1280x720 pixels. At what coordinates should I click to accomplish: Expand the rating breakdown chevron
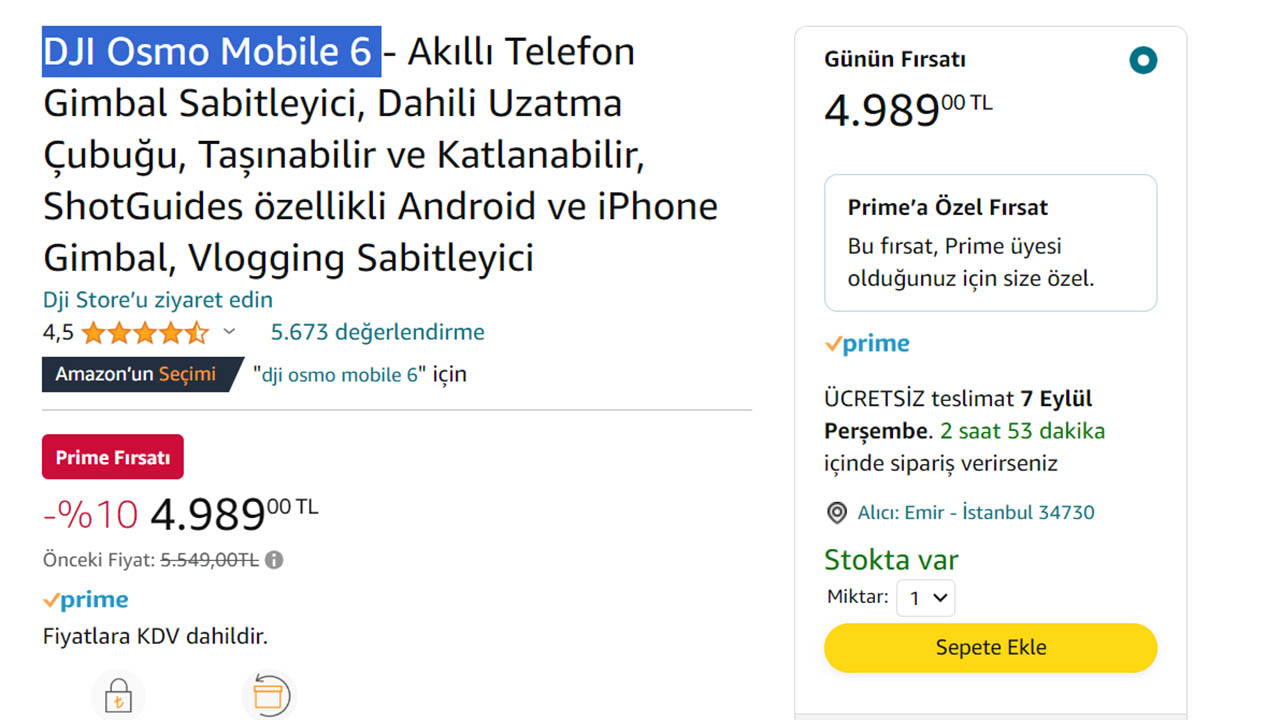point(229,332)
